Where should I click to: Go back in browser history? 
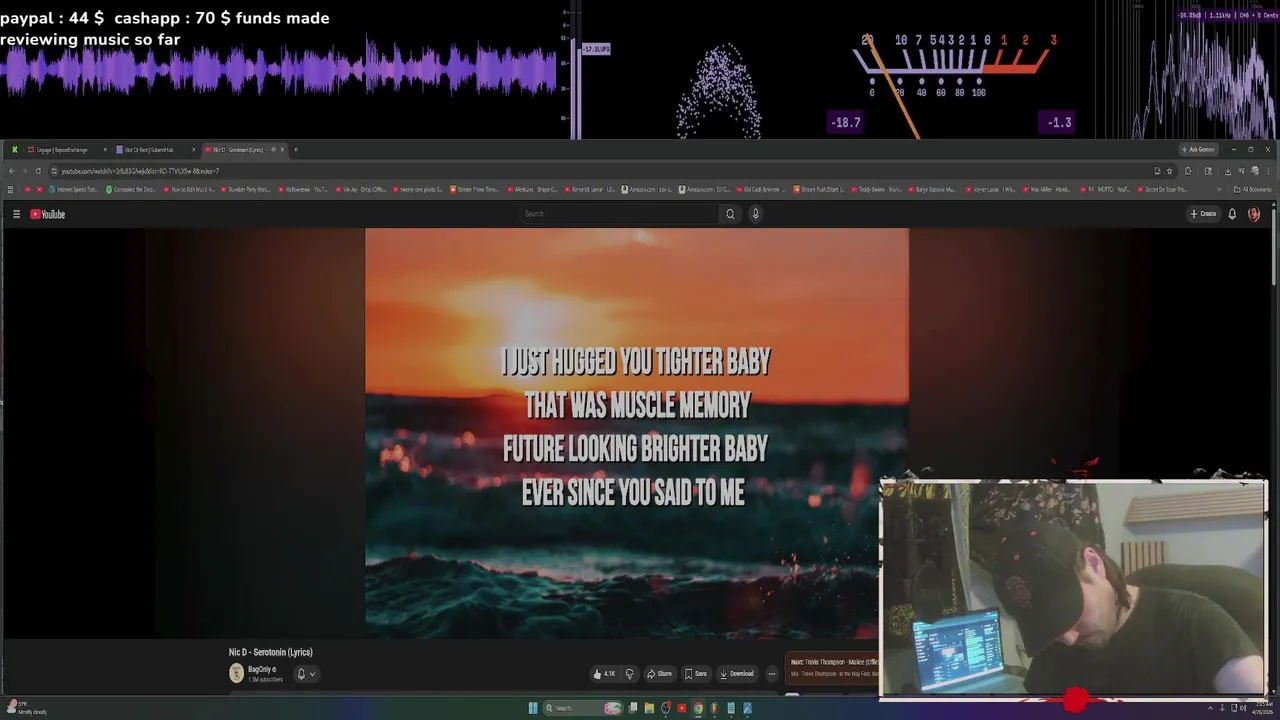[10, 171]
